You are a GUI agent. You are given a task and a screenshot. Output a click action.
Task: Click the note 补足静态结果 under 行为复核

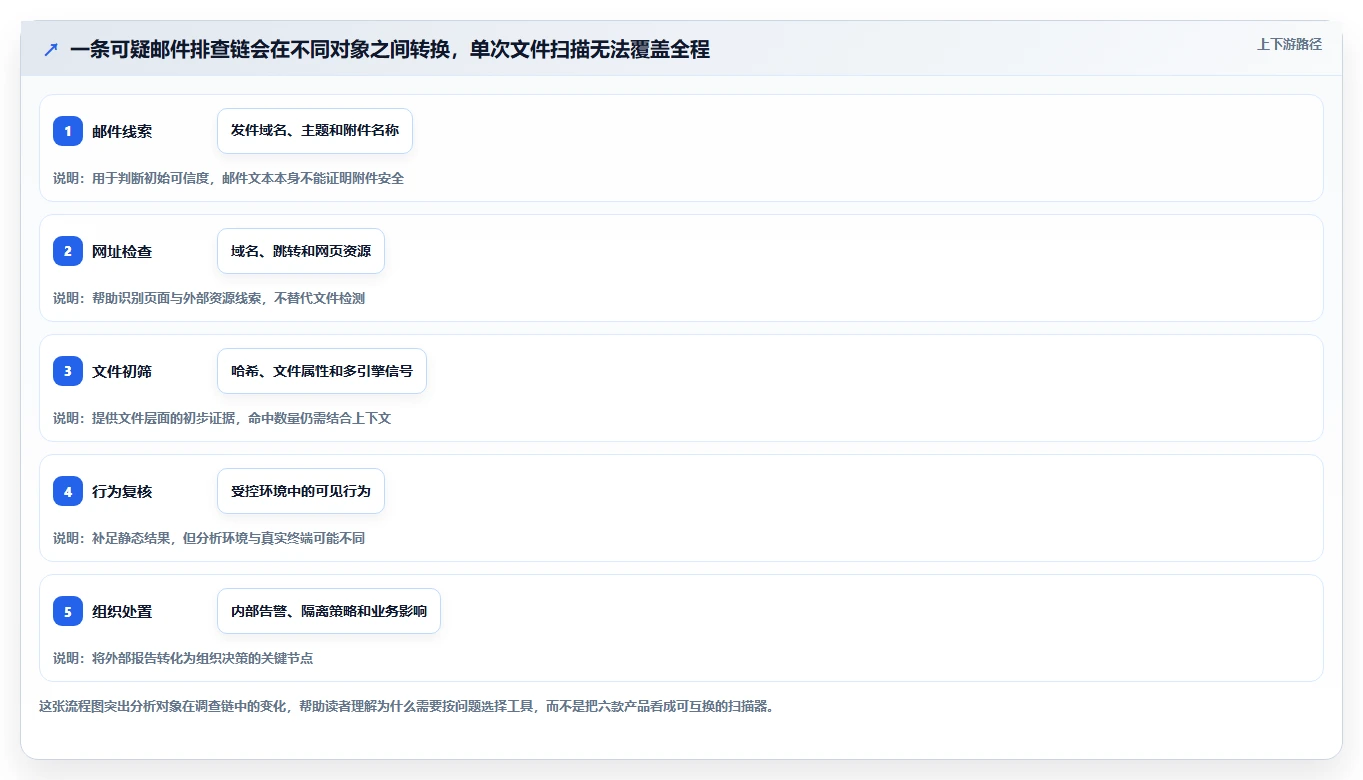209,538
